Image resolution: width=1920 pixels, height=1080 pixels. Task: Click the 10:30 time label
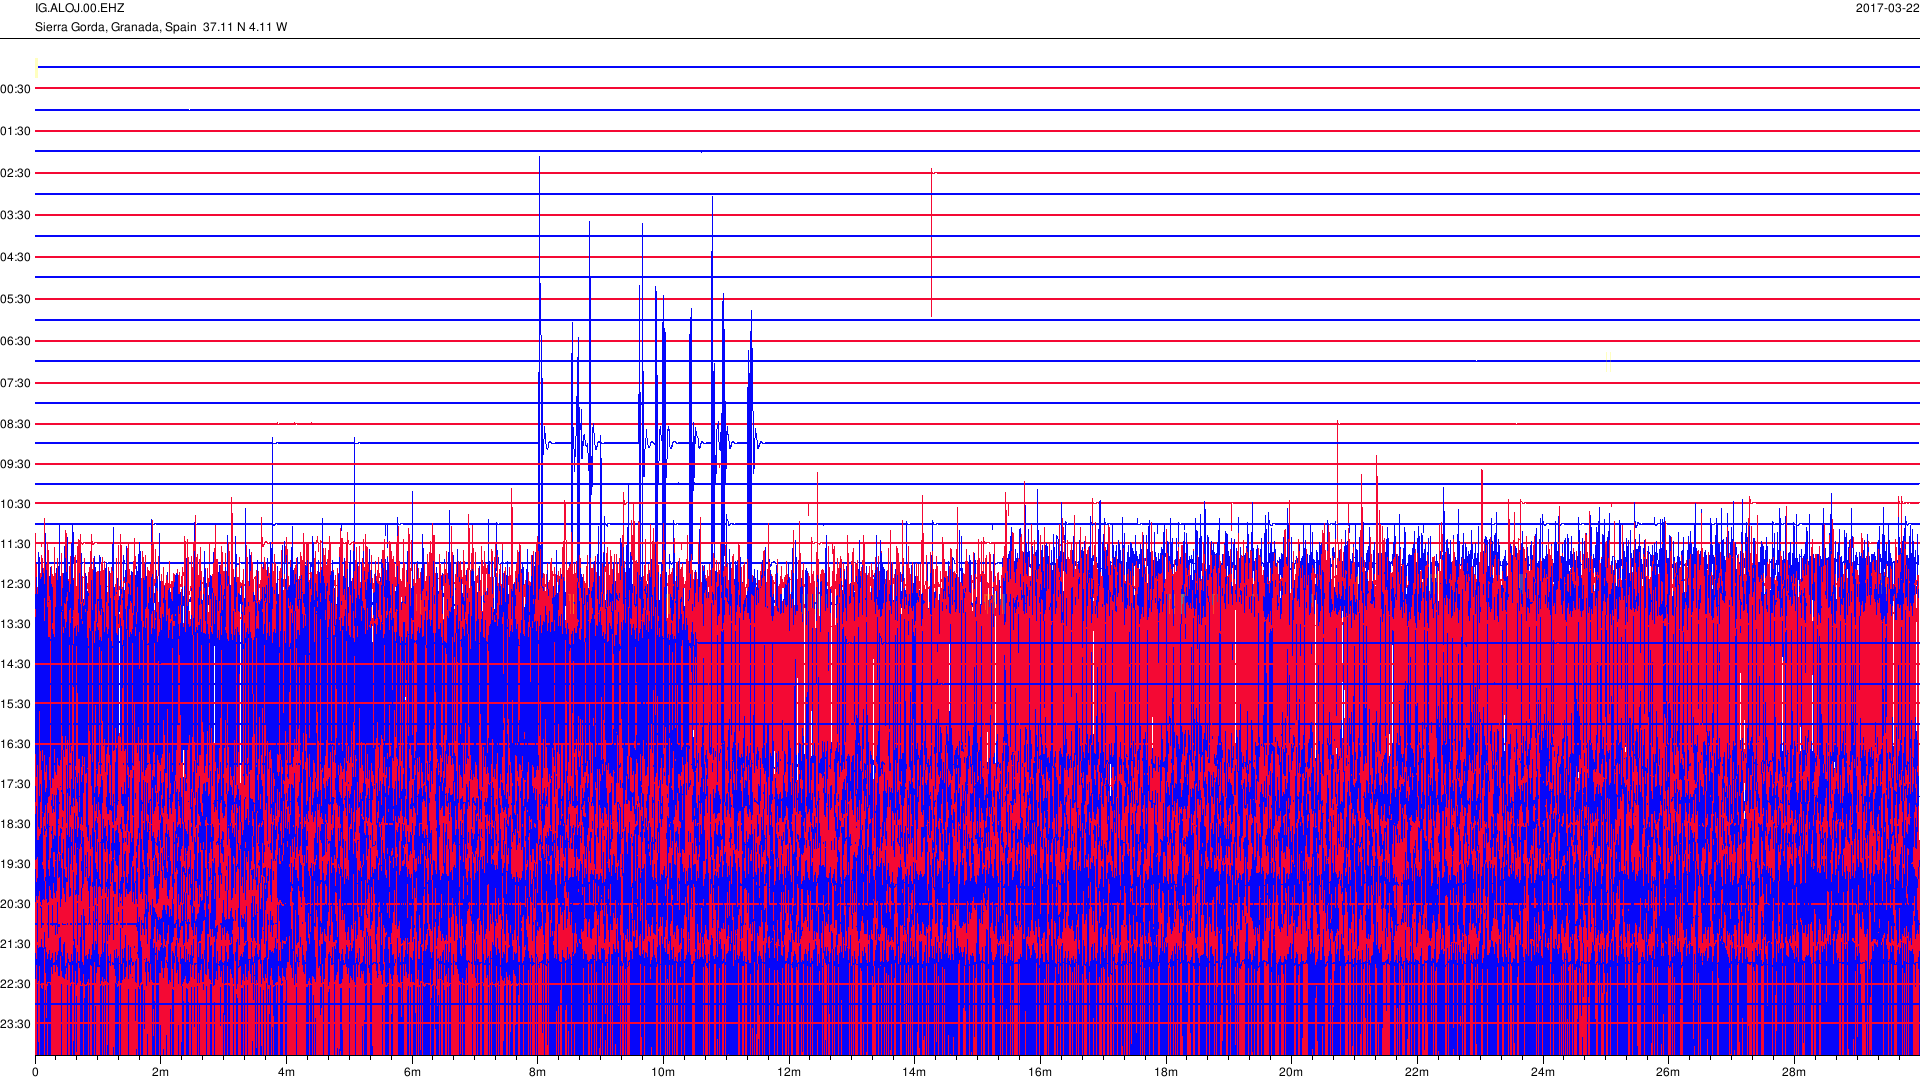pos(16,504)
